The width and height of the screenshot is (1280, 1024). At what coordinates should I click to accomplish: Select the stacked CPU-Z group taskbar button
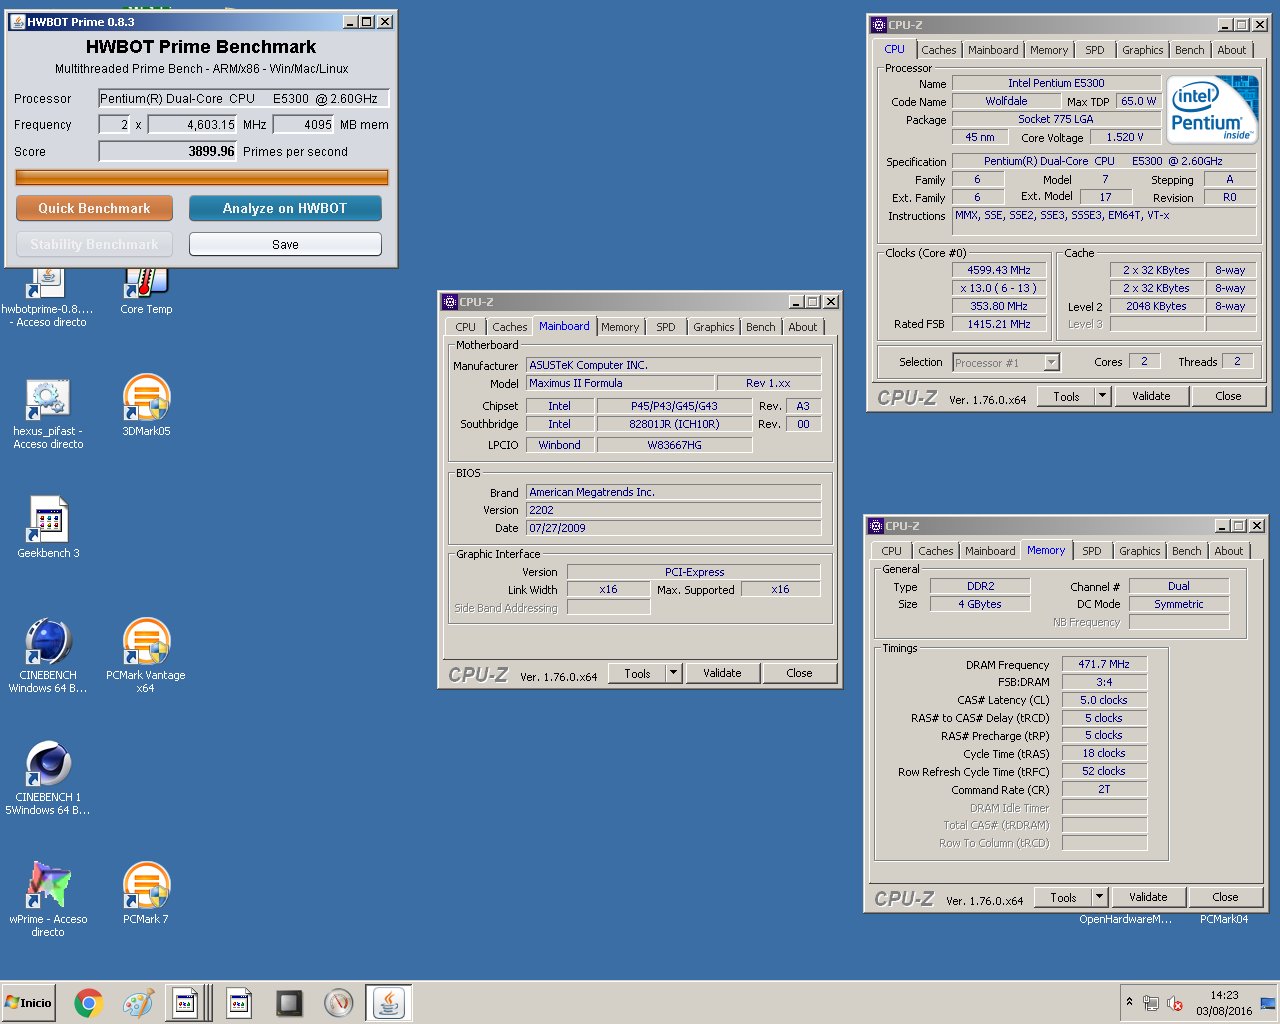pos(188,1003)
